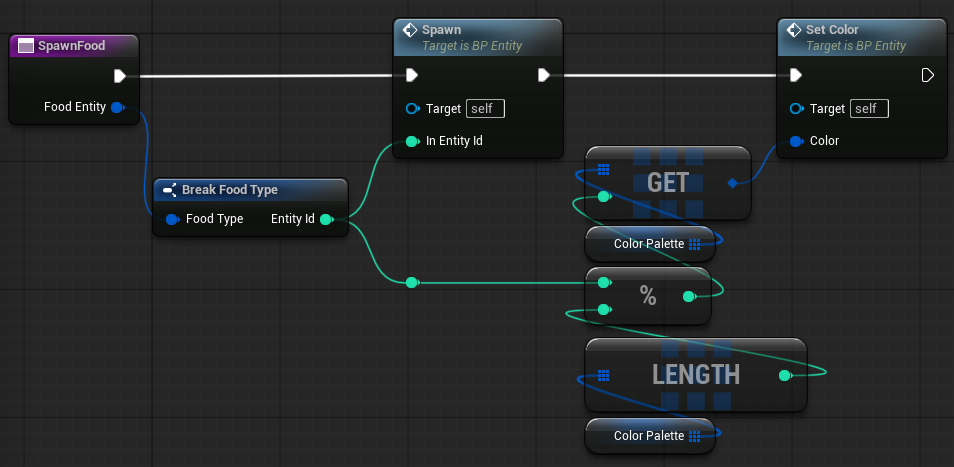Screen dimensions: 954x467
Task: Click the Food Entity output pin
Action: pyautogui.click(x=117, y=107)
